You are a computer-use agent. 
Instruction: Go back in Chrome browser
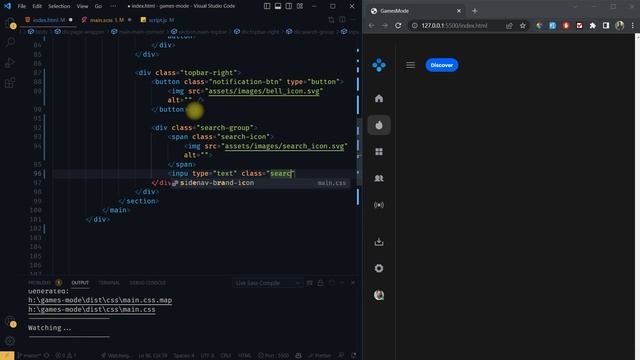tap(371, 25)
